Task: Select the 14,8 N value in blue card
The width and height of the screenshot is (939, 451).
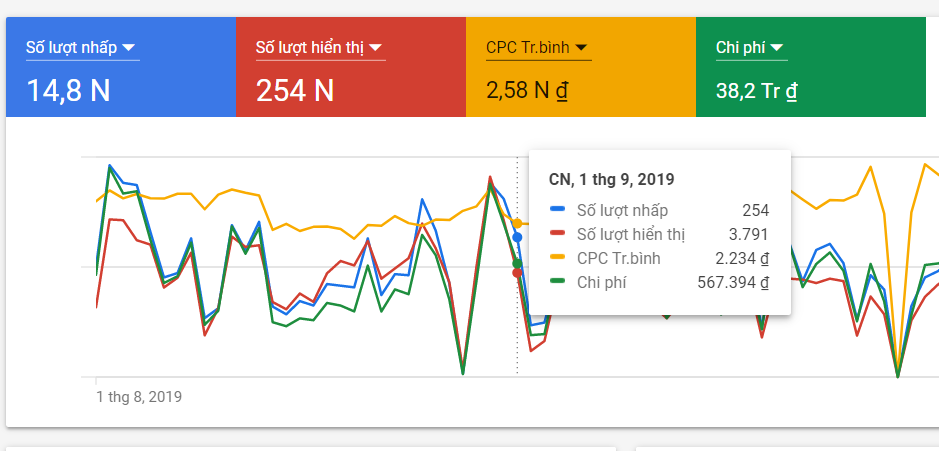Action: pyautogui.click(x=68, y=91)
